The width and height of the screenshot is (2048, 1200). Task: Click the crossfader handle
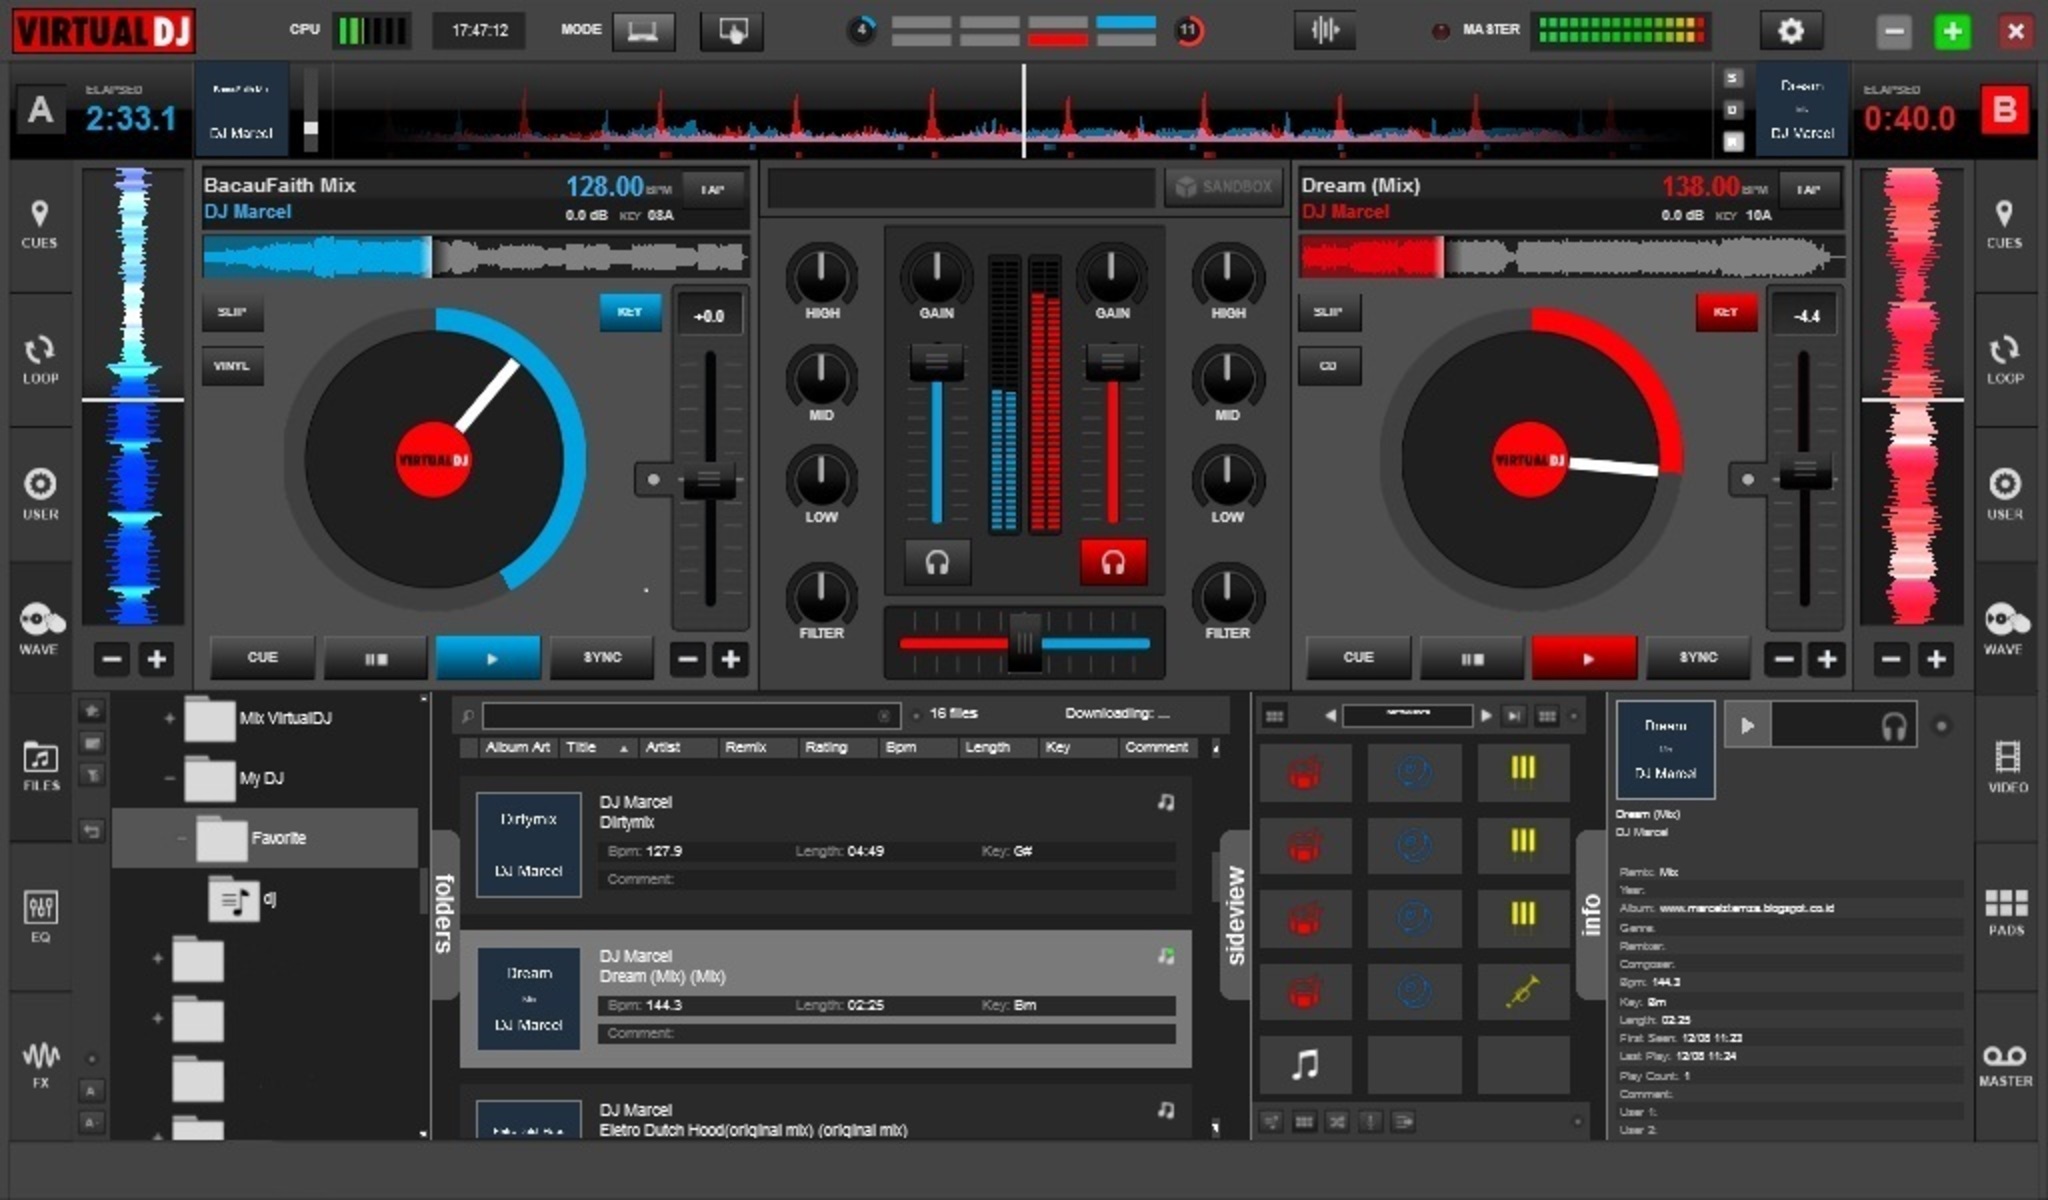[1024, 643]
